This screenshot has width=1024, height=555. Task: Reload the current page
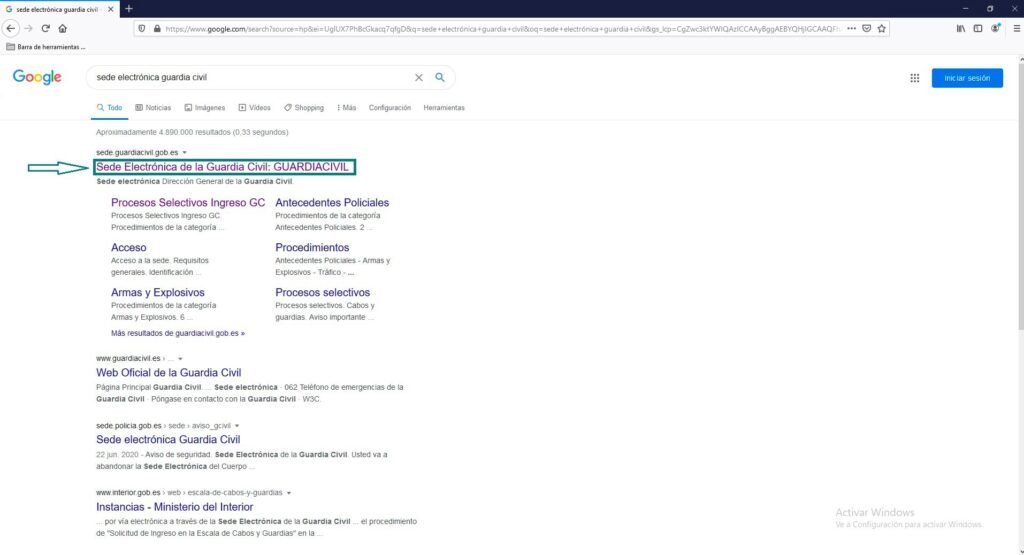click(45, 28)
